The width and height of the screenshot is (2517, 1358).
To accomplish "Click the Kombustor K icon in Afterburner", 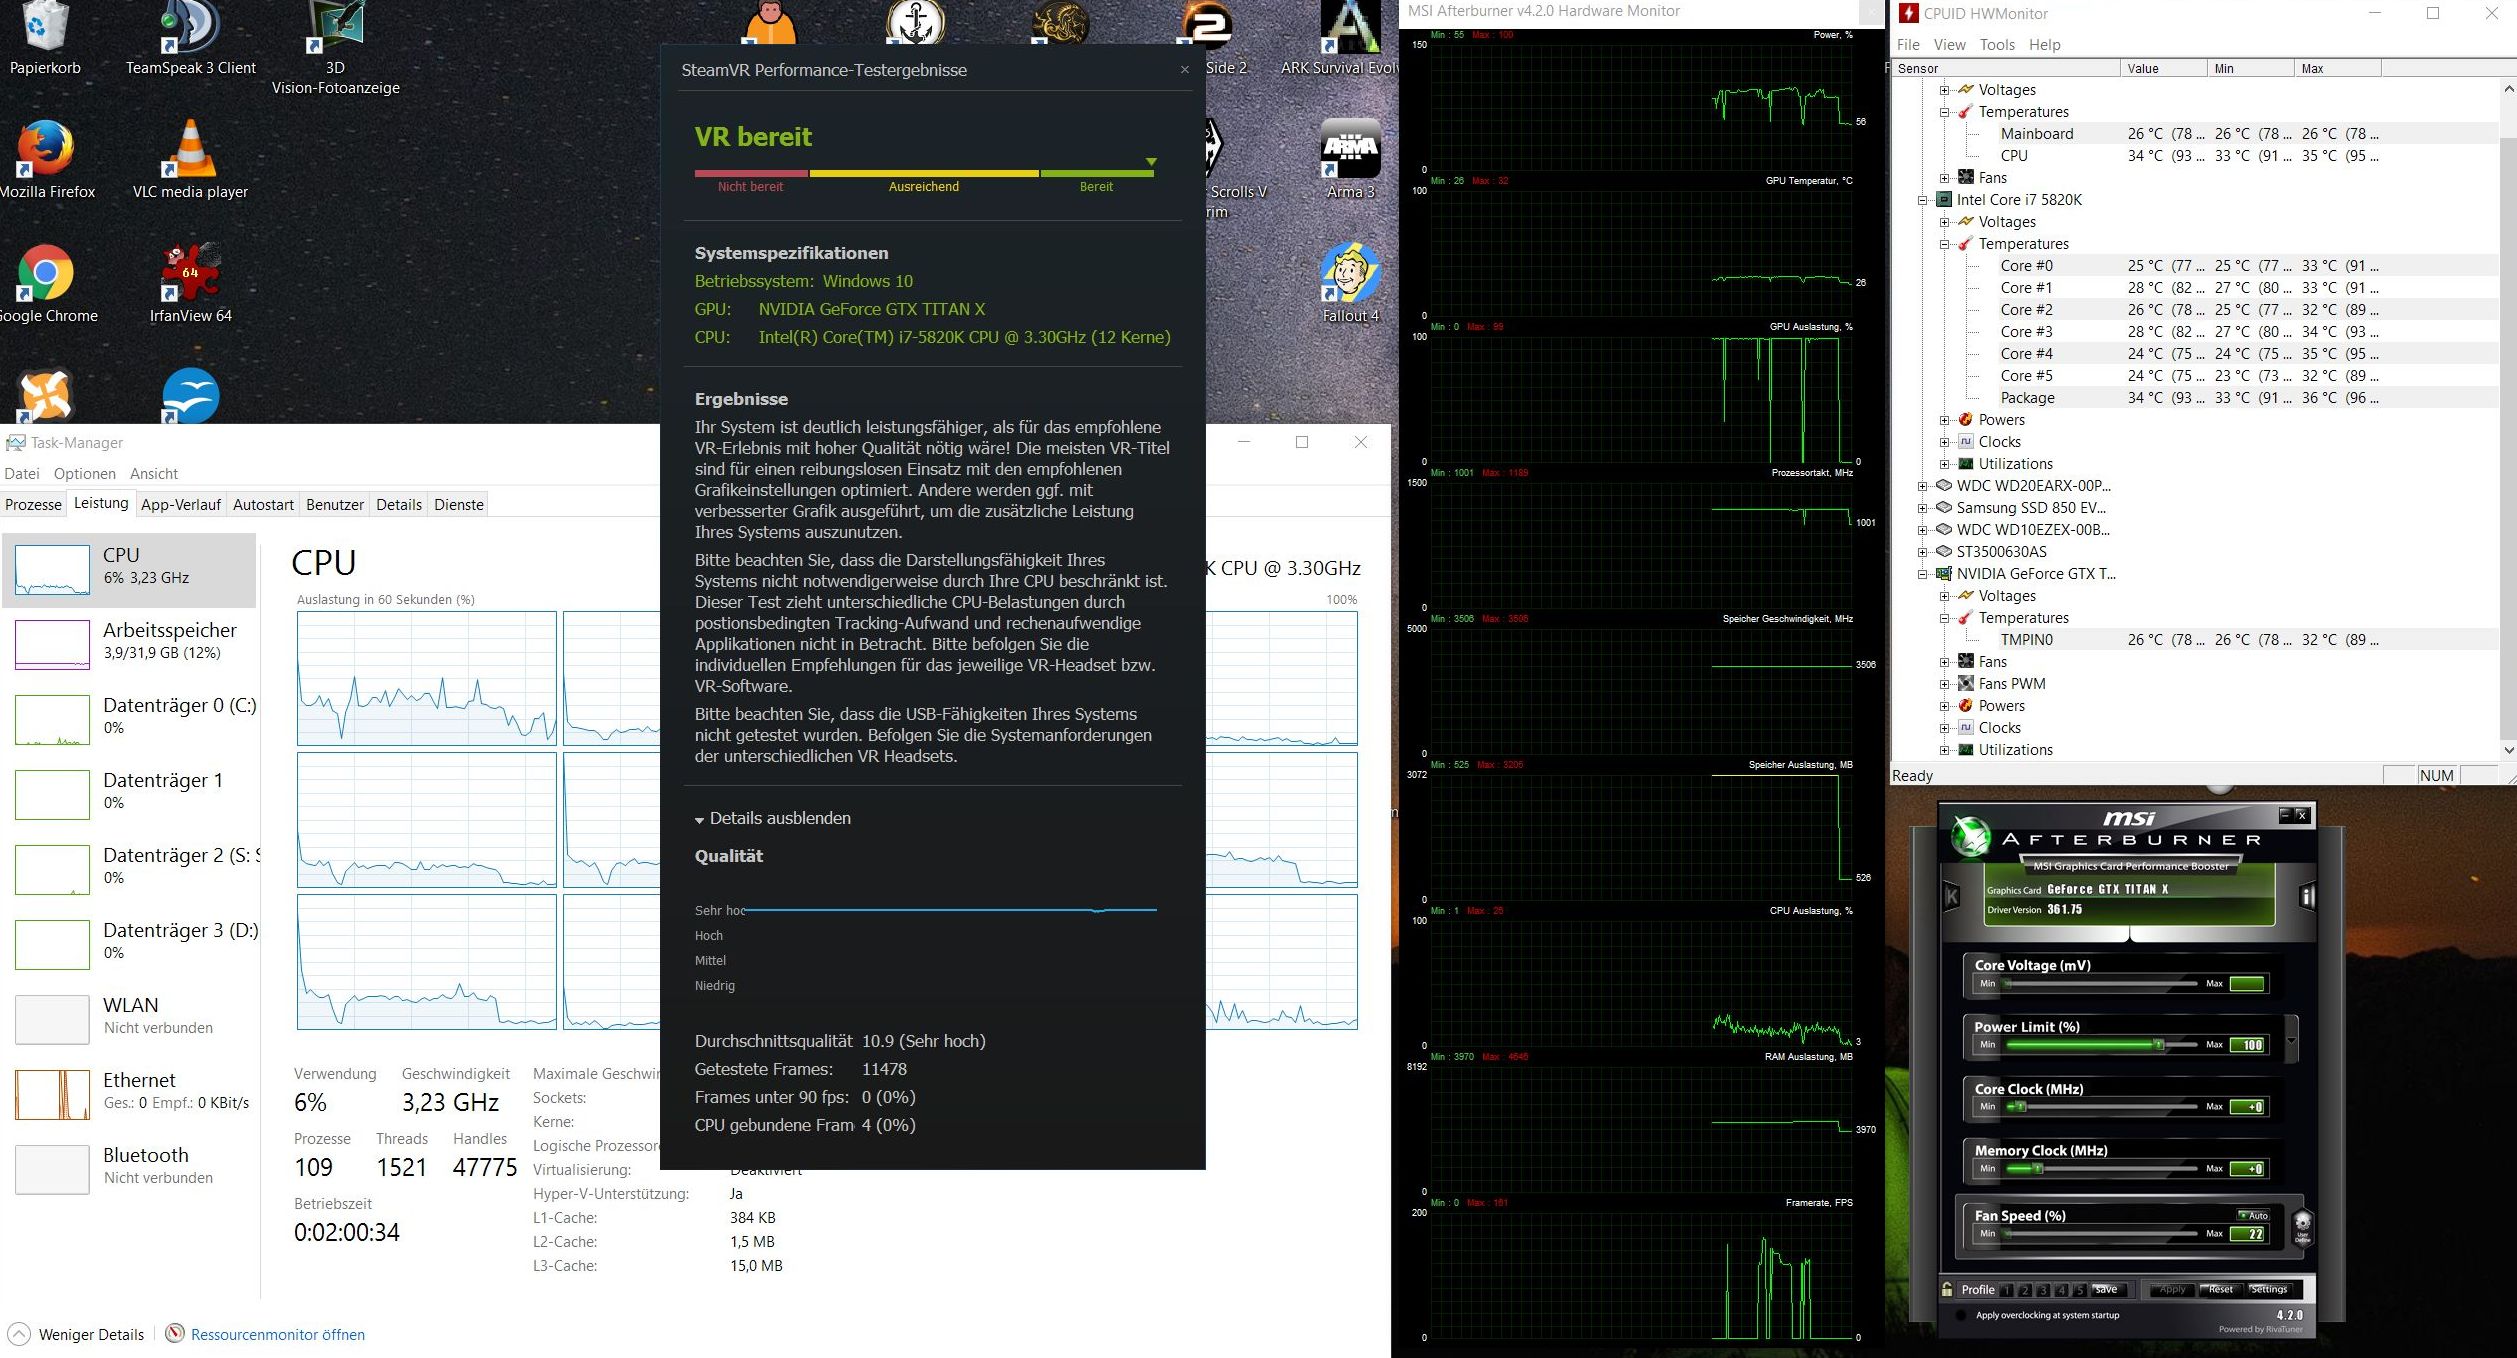I will coord(1951,896).
